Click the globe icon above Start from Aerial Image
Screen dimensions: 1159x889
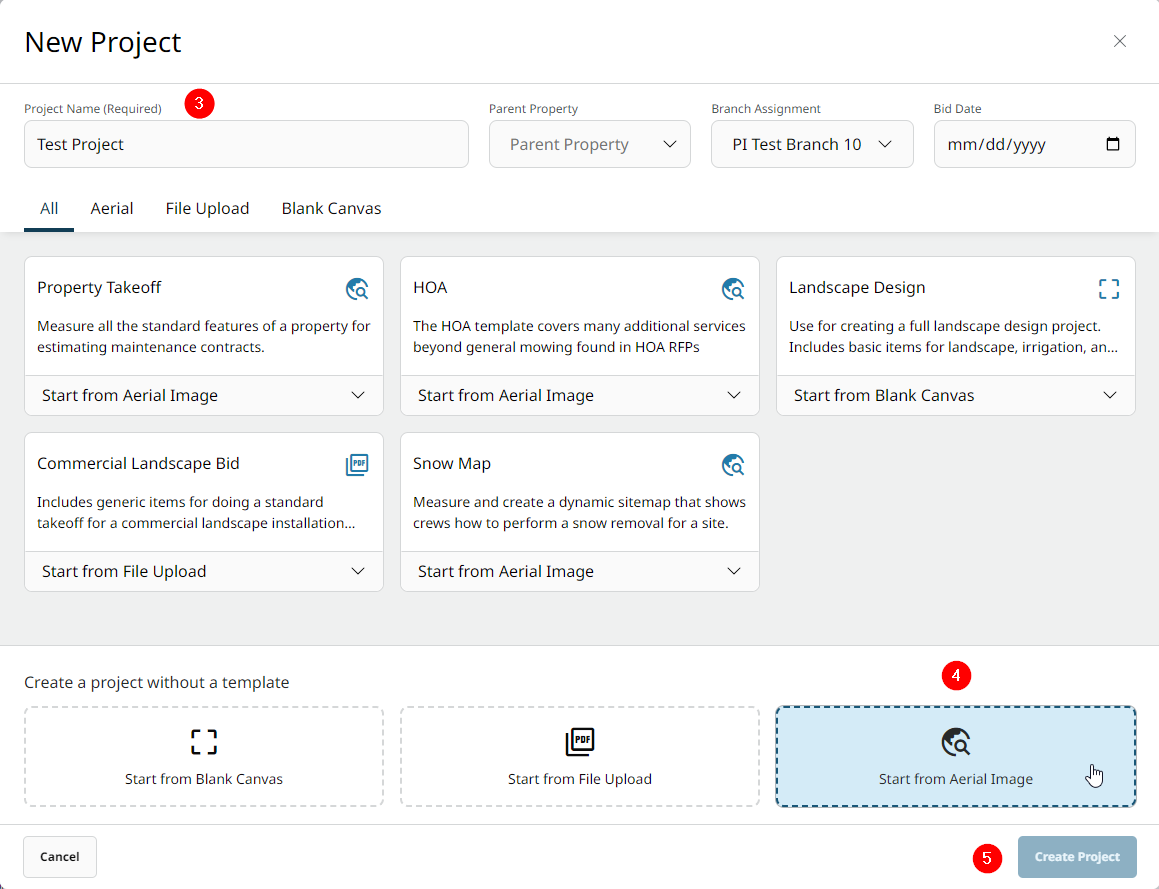pyautogui.click(x=956, y=741)
